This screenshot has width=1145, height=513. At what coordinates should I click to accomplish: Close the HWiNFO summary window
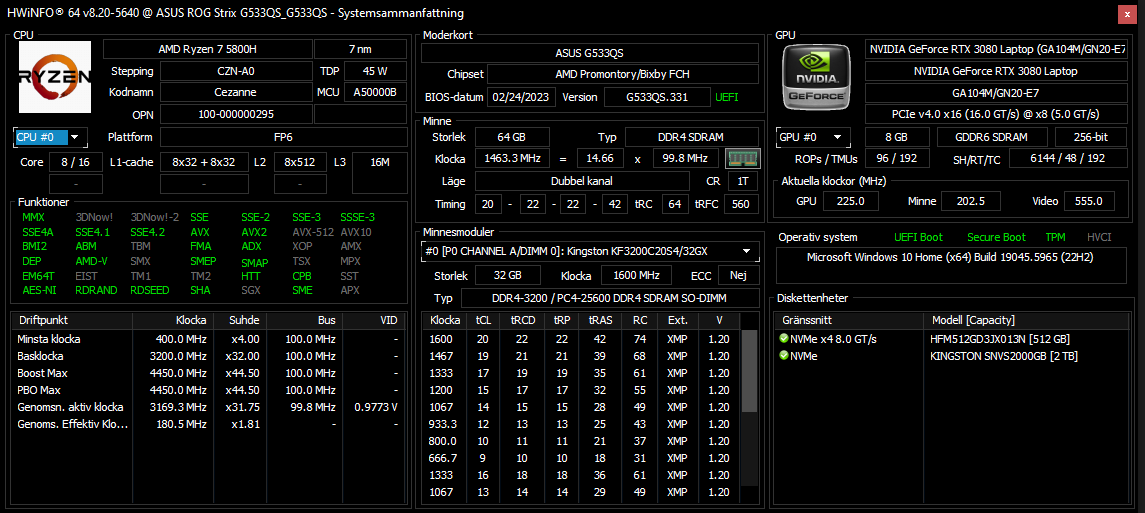point(1129,13)
